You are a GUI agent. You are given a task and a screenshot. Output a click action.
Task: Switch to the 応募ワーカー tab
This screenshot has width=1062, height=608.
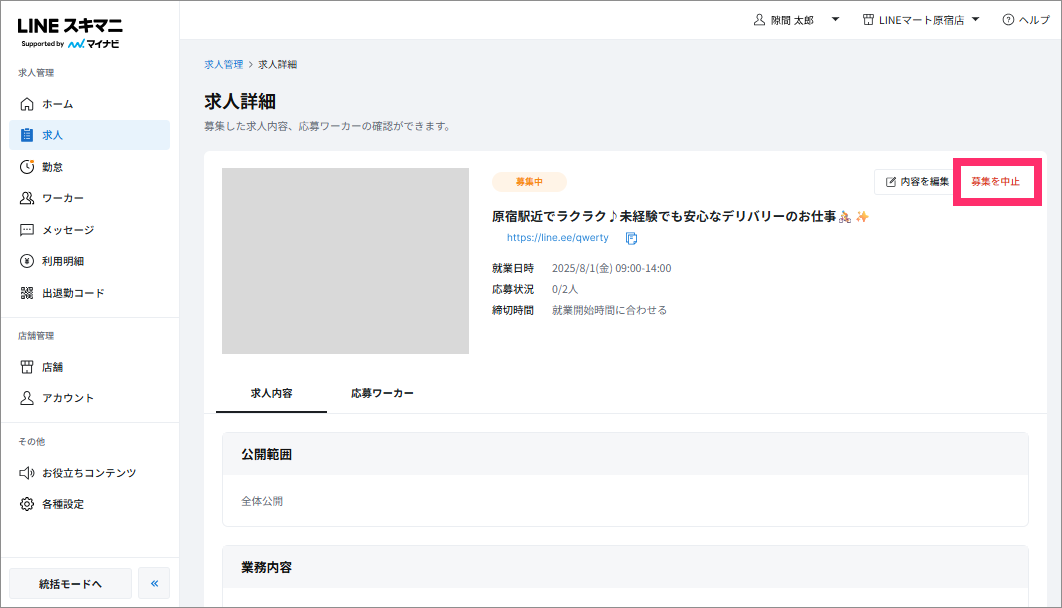(x=382, y=393)
